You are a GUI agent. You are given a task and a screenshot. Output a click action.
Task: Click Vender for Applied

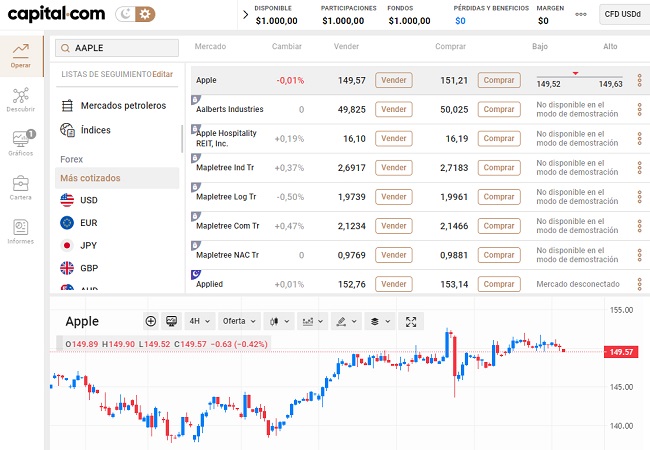(x=394, y=284)
